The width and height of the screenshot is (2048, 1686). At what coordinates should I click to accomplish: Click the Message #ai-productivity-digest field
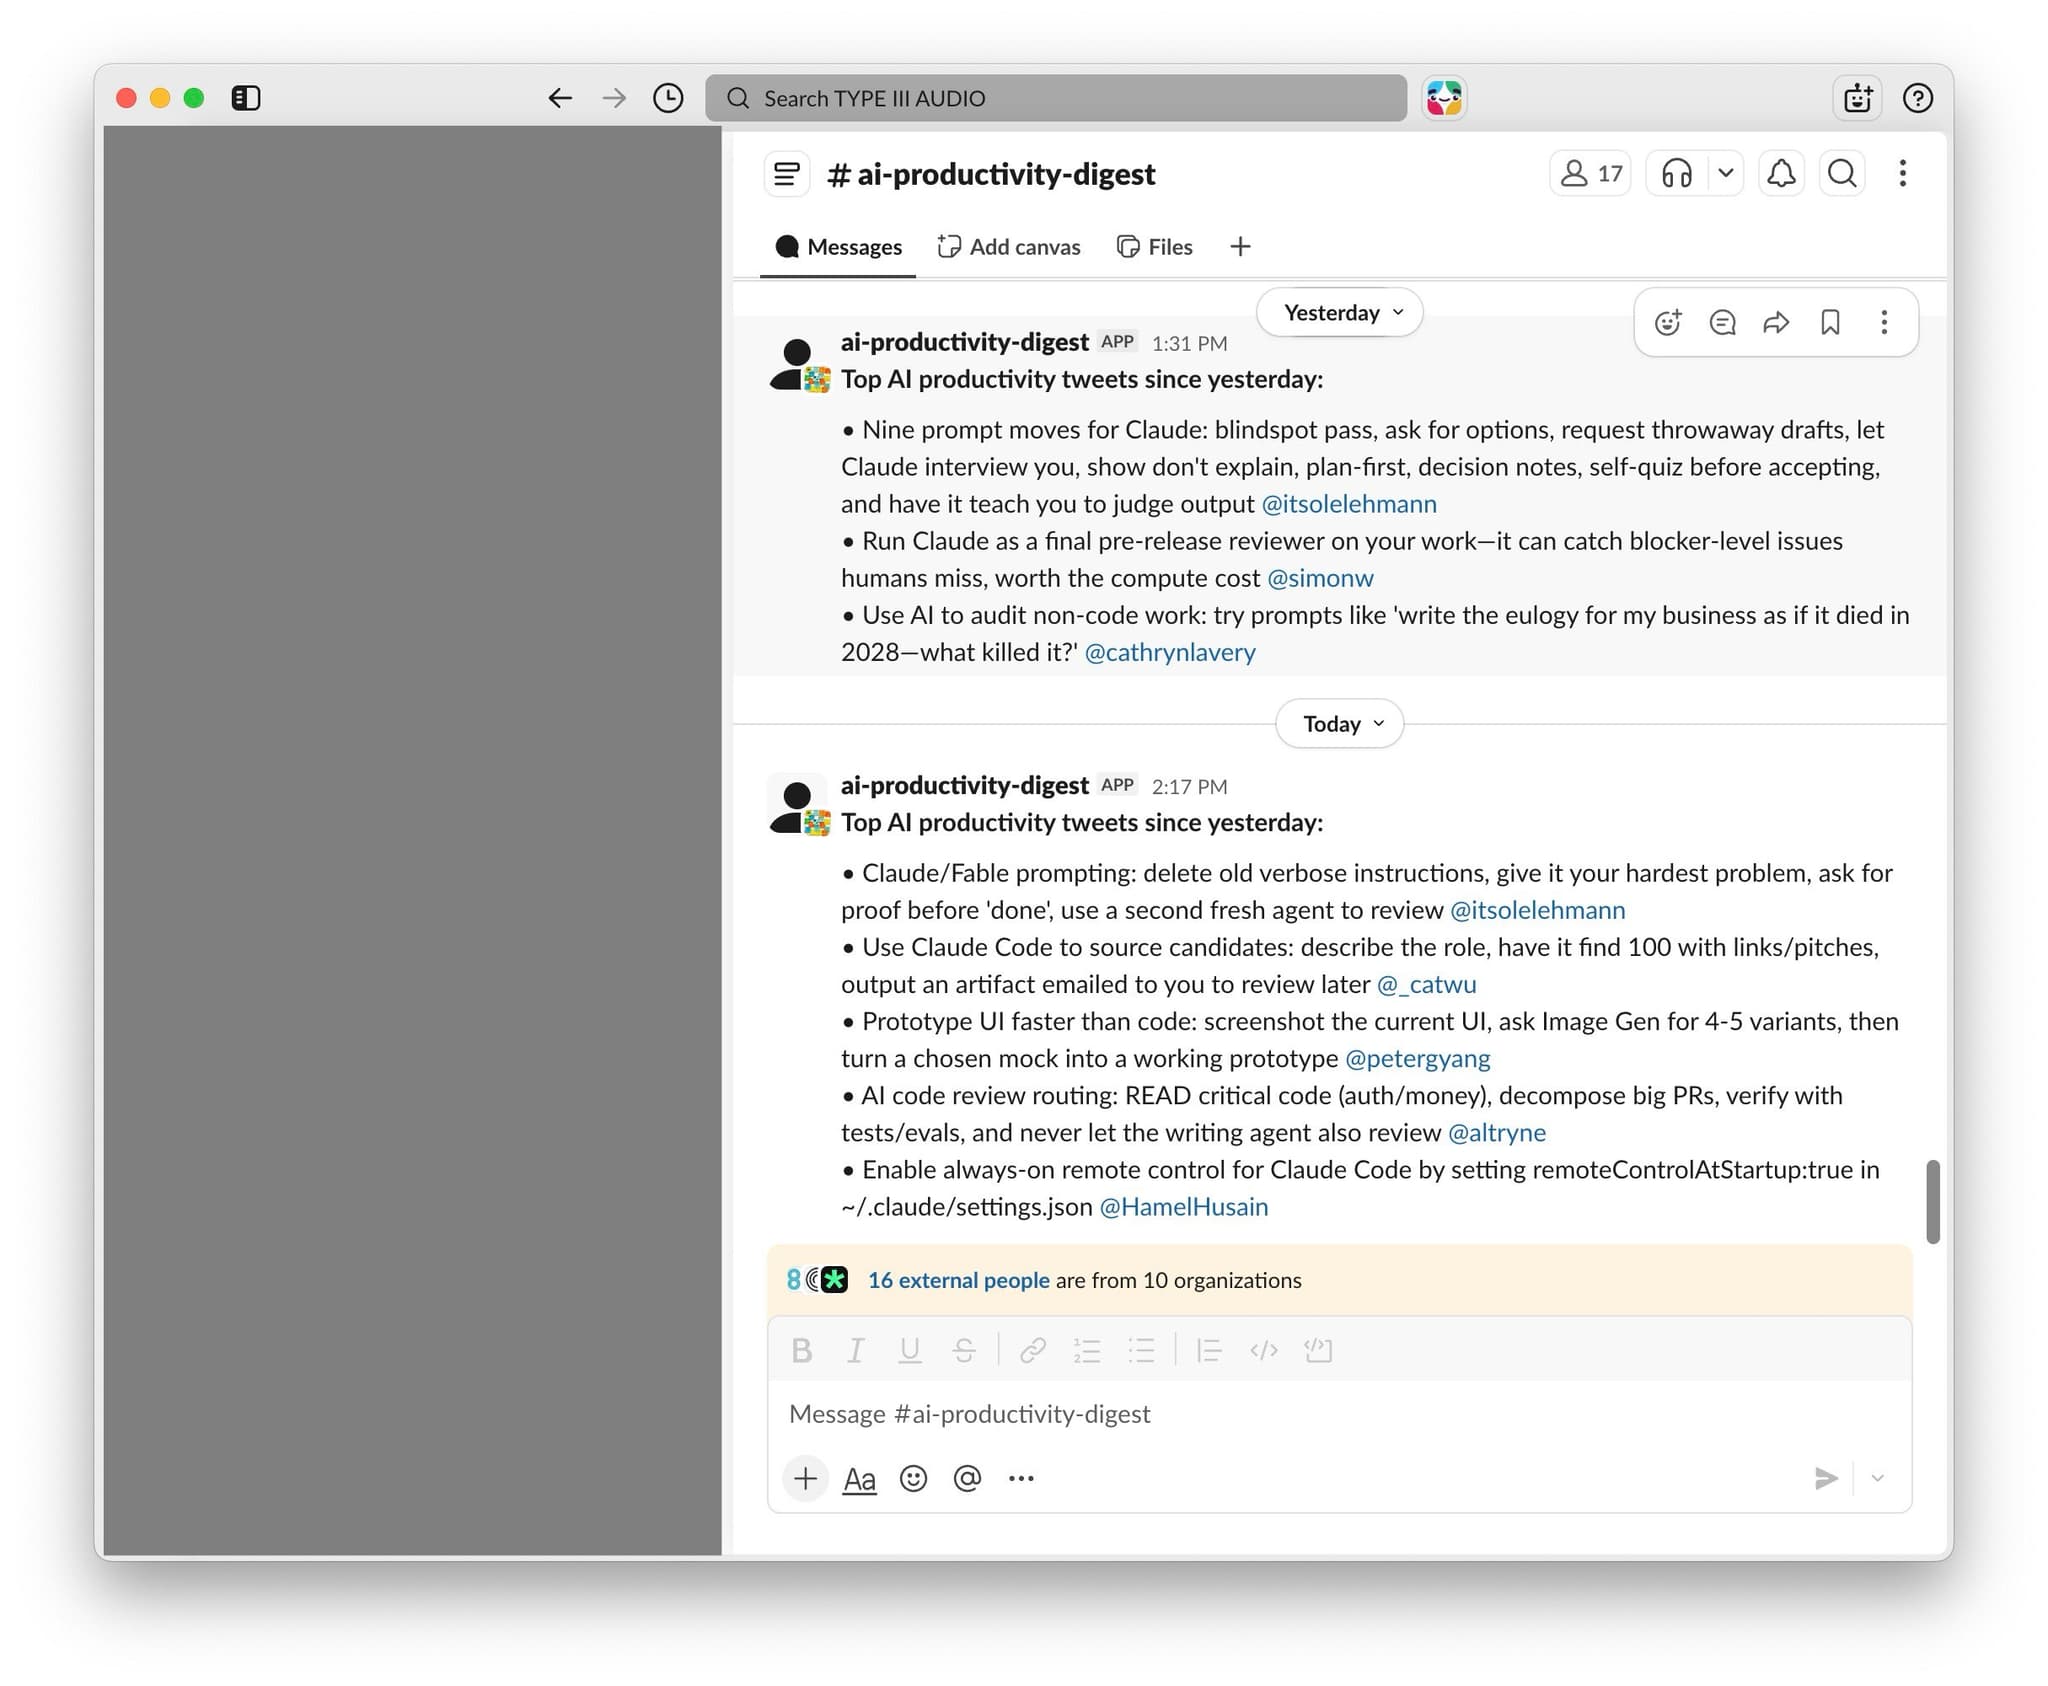coord(1339,1414)
